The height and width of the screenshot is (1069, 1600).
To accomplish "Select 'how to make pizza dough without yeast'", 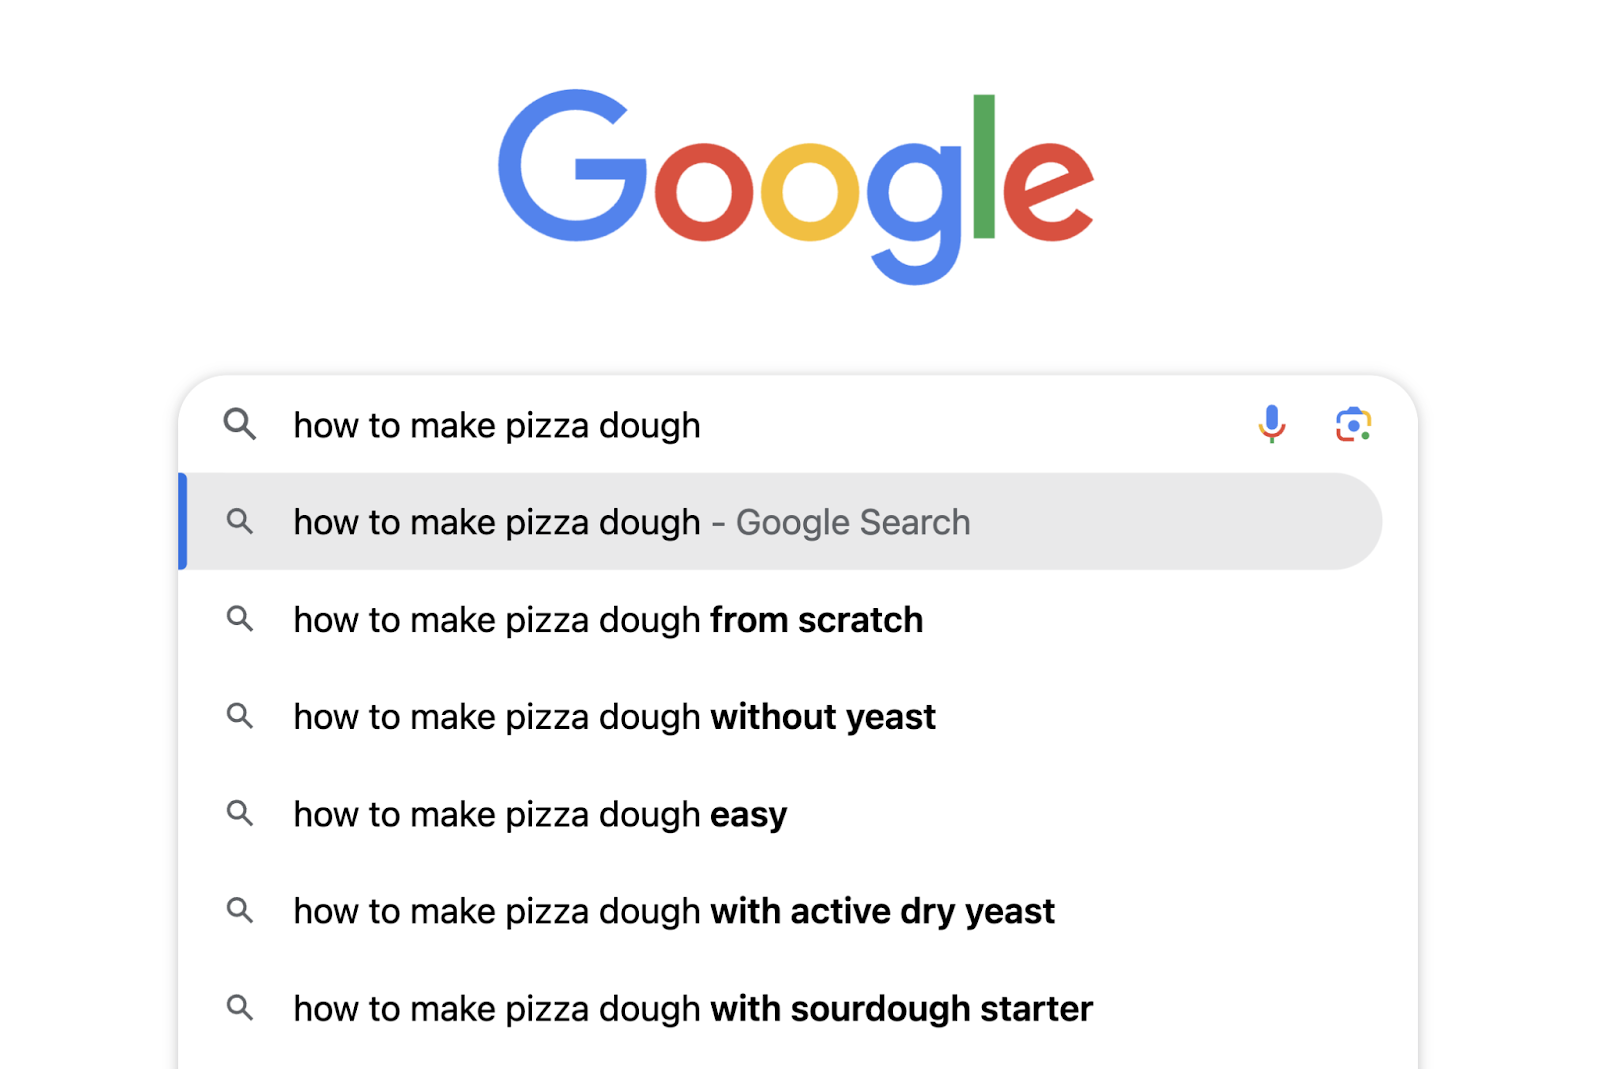I will (x=613, y=716).
